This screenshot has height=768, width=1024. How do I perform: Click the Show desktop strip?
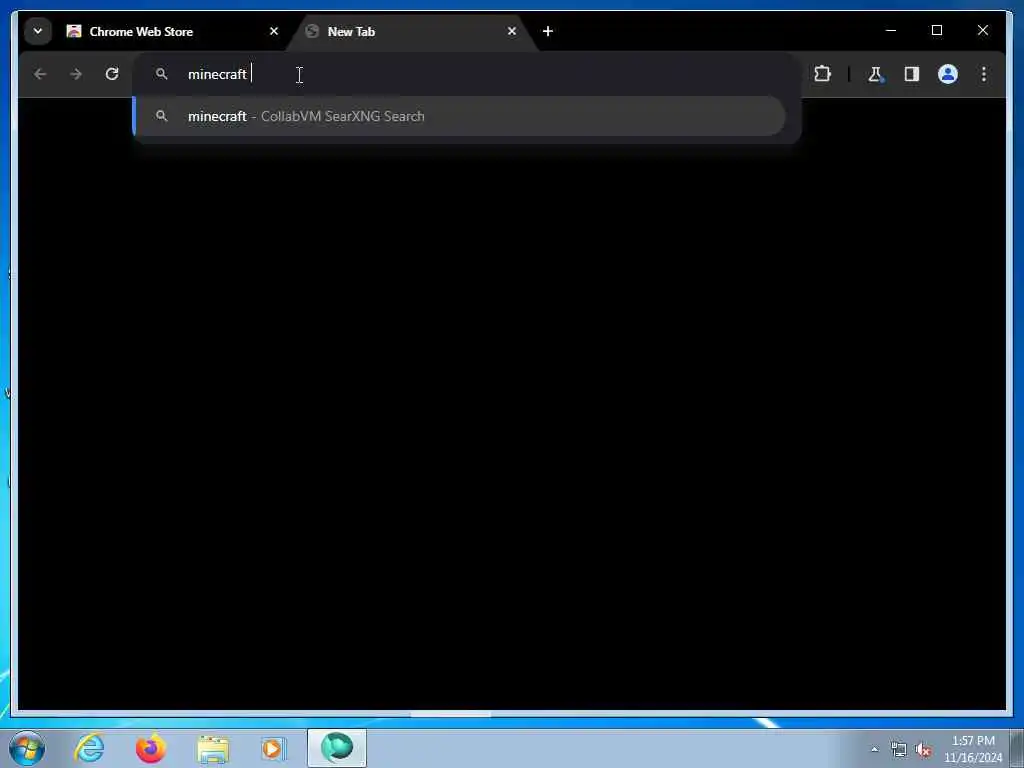(x=1017, y=748)
